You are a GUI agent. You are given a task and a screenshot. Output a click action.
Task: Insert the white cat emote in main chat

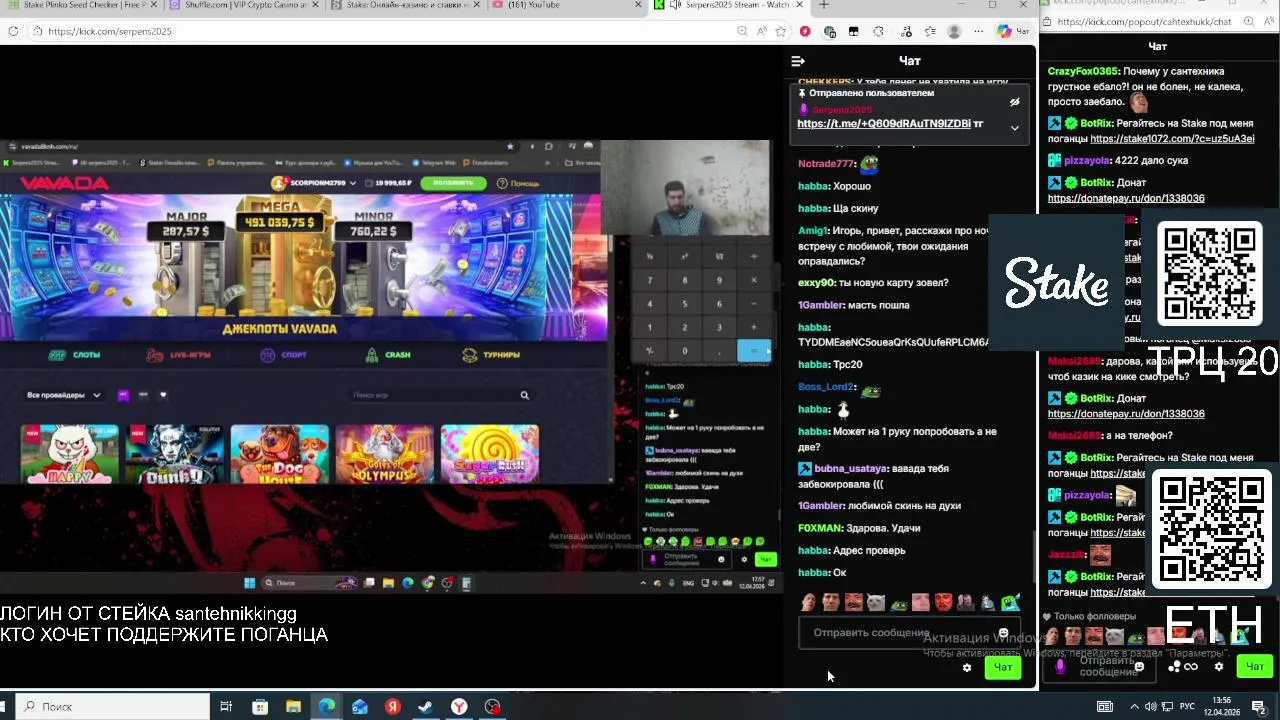(876, 602)
